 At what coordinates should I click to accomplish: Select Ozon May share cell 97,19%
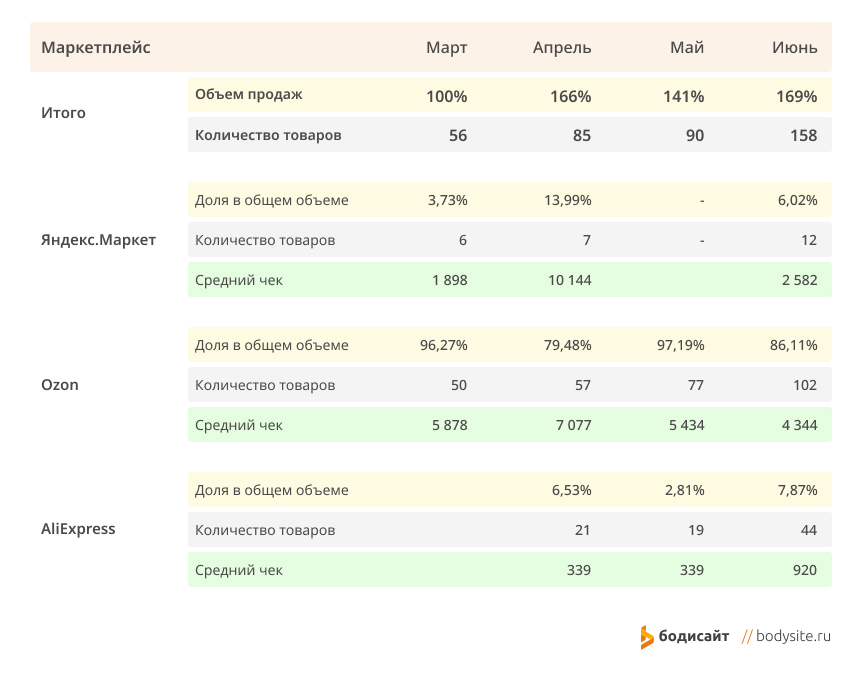point(680,345)
